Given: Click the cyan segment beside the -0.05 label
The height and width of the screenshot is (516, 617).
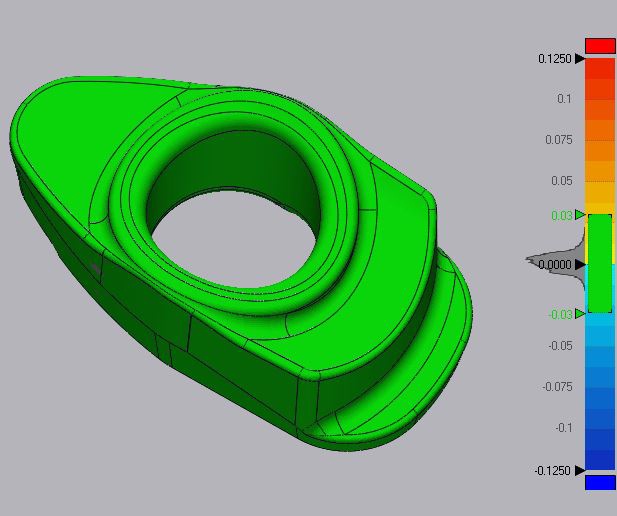Looking at the screenshot, I should tap(600, 345).
